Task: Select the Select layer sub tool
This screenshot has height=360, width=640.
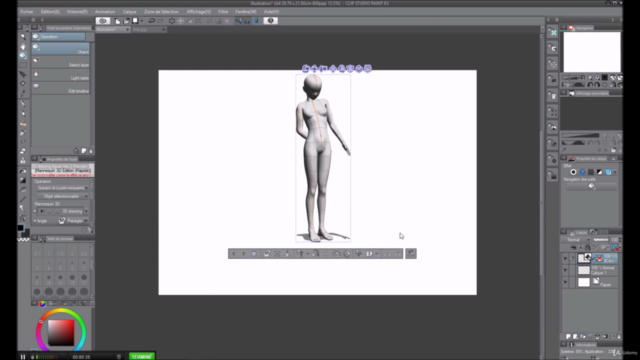Action: tap(60, 62)
